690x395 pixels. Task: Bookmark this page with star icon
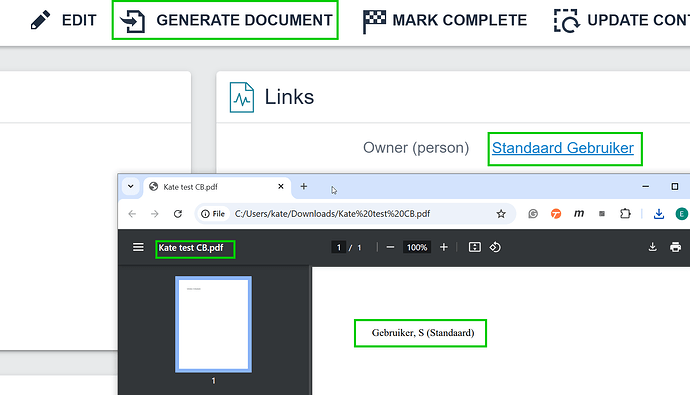click(x=501, y=214)
